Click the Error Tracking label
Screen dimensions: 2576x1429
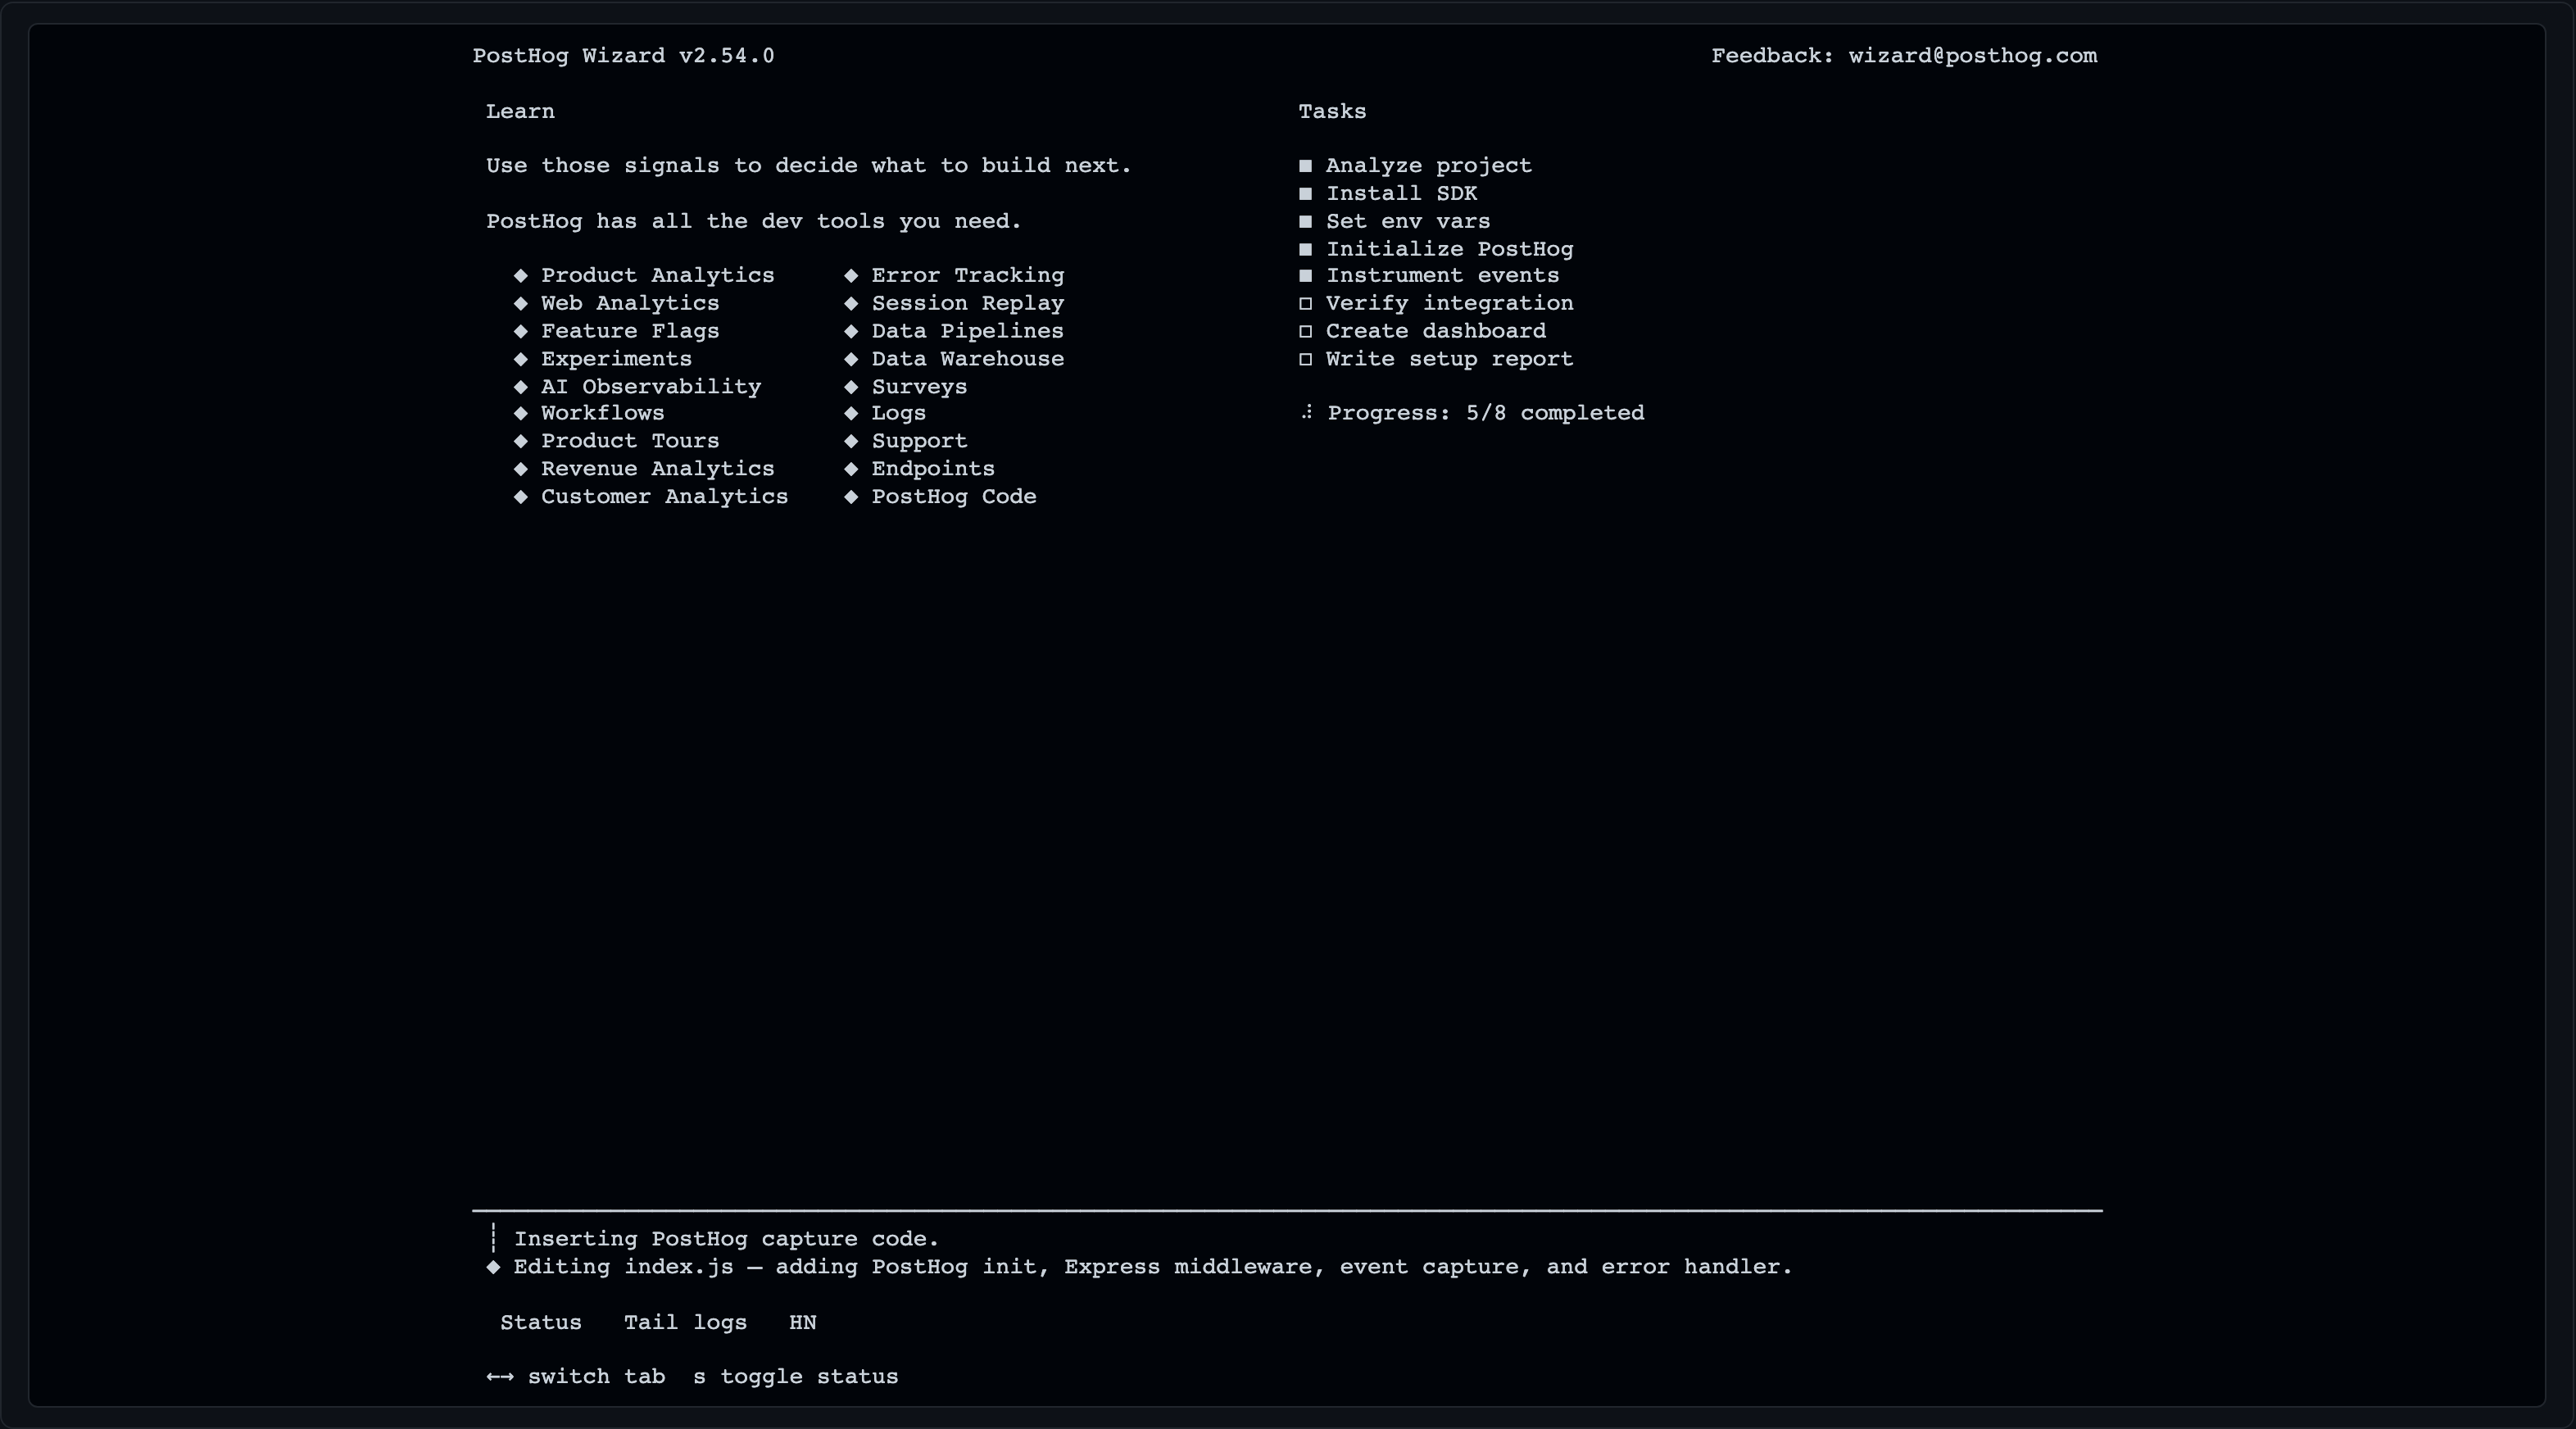click(968, 276)
